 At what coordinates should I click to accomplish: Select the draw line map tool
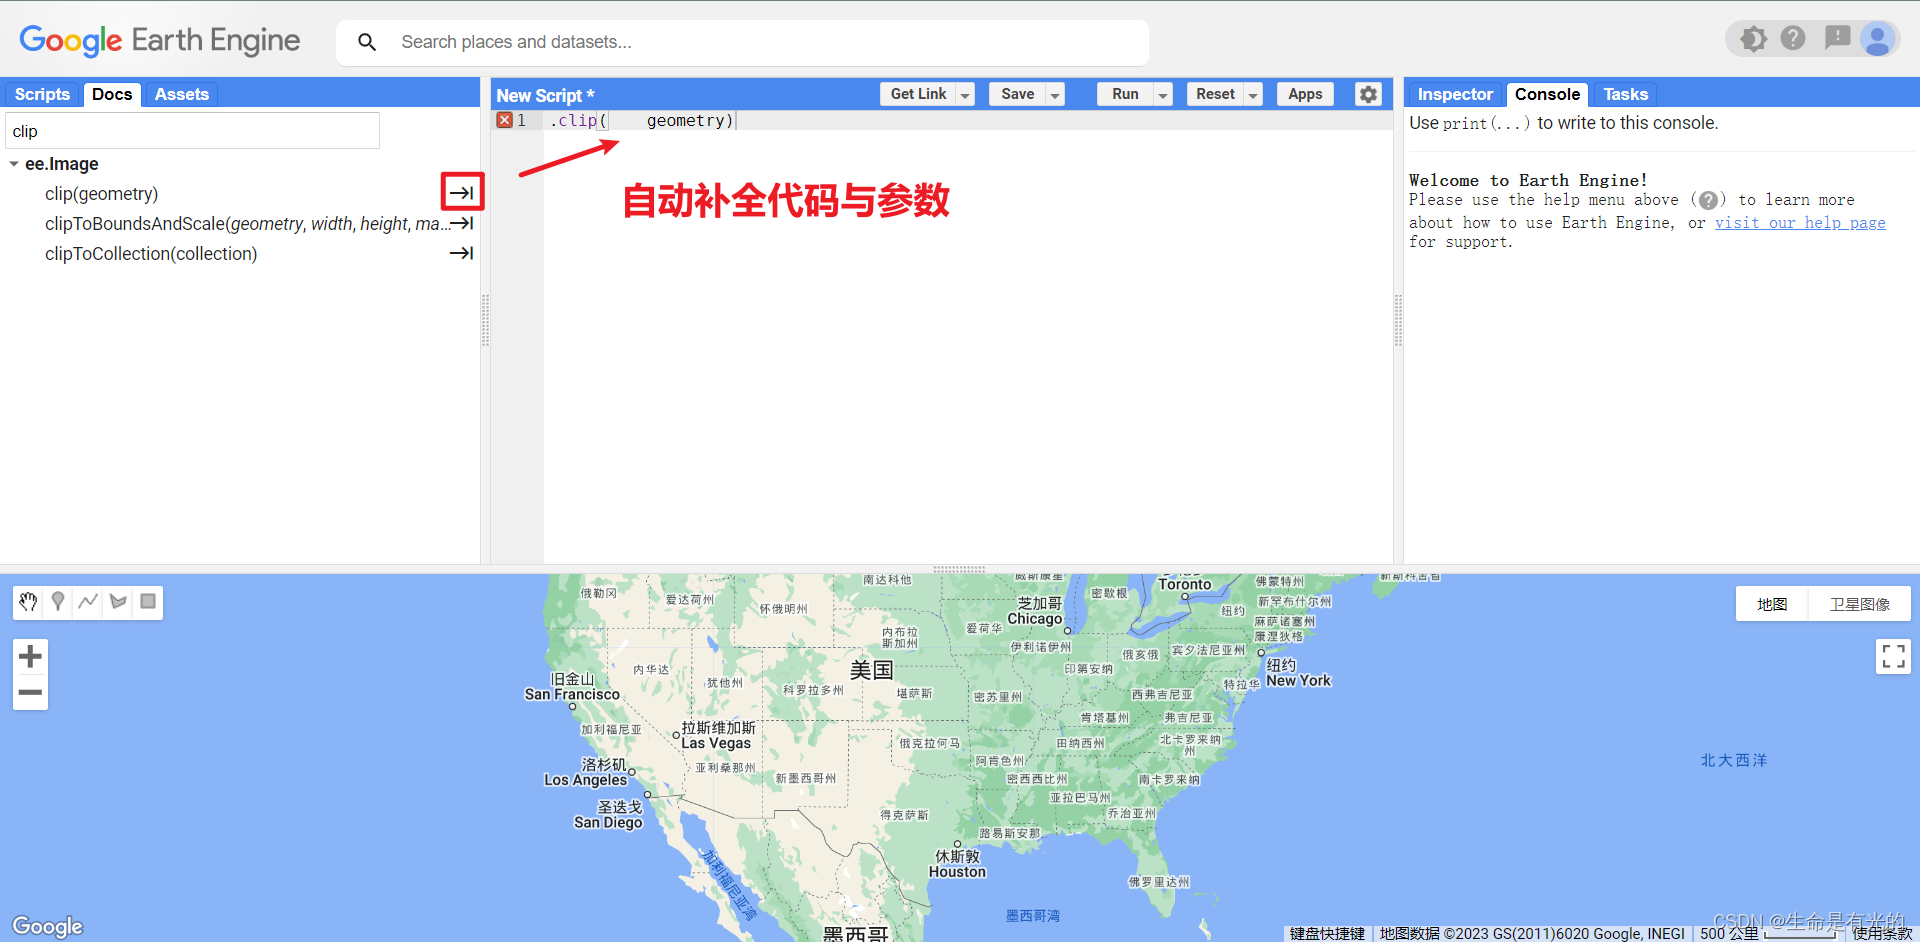[x=88, y=602]
